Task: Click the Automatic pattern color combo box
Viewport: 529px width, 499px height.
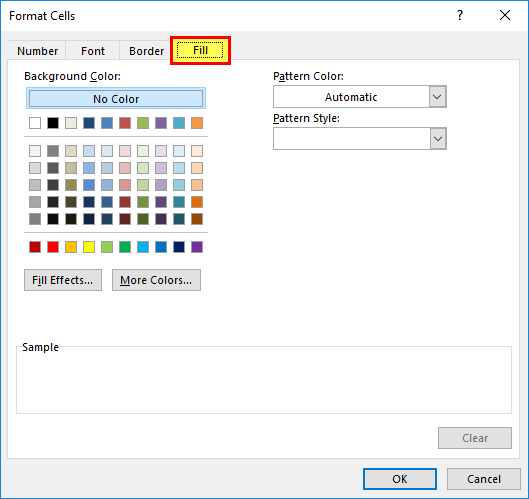Action: click(360, 97)
